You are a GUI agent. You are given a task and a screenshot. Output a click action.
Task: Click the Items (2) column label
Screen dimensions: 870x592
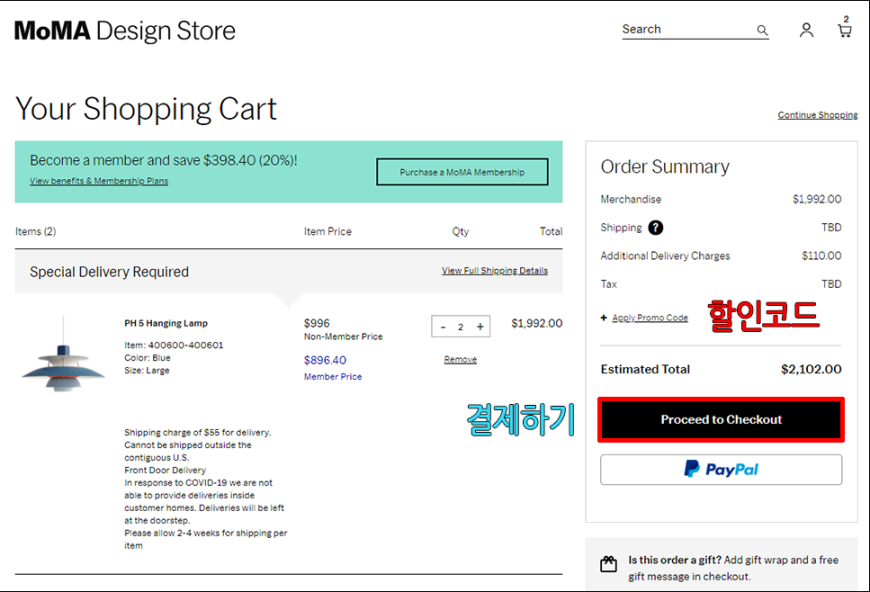tap(36, 231)
